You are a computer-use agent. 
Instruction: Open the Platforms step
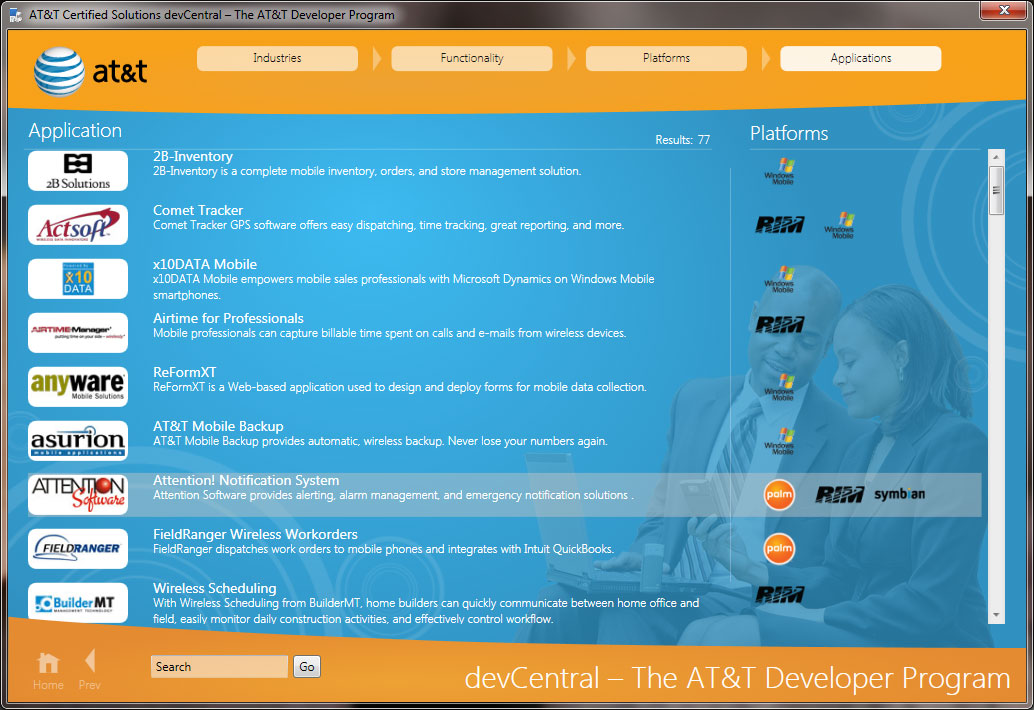pos(666,58)
